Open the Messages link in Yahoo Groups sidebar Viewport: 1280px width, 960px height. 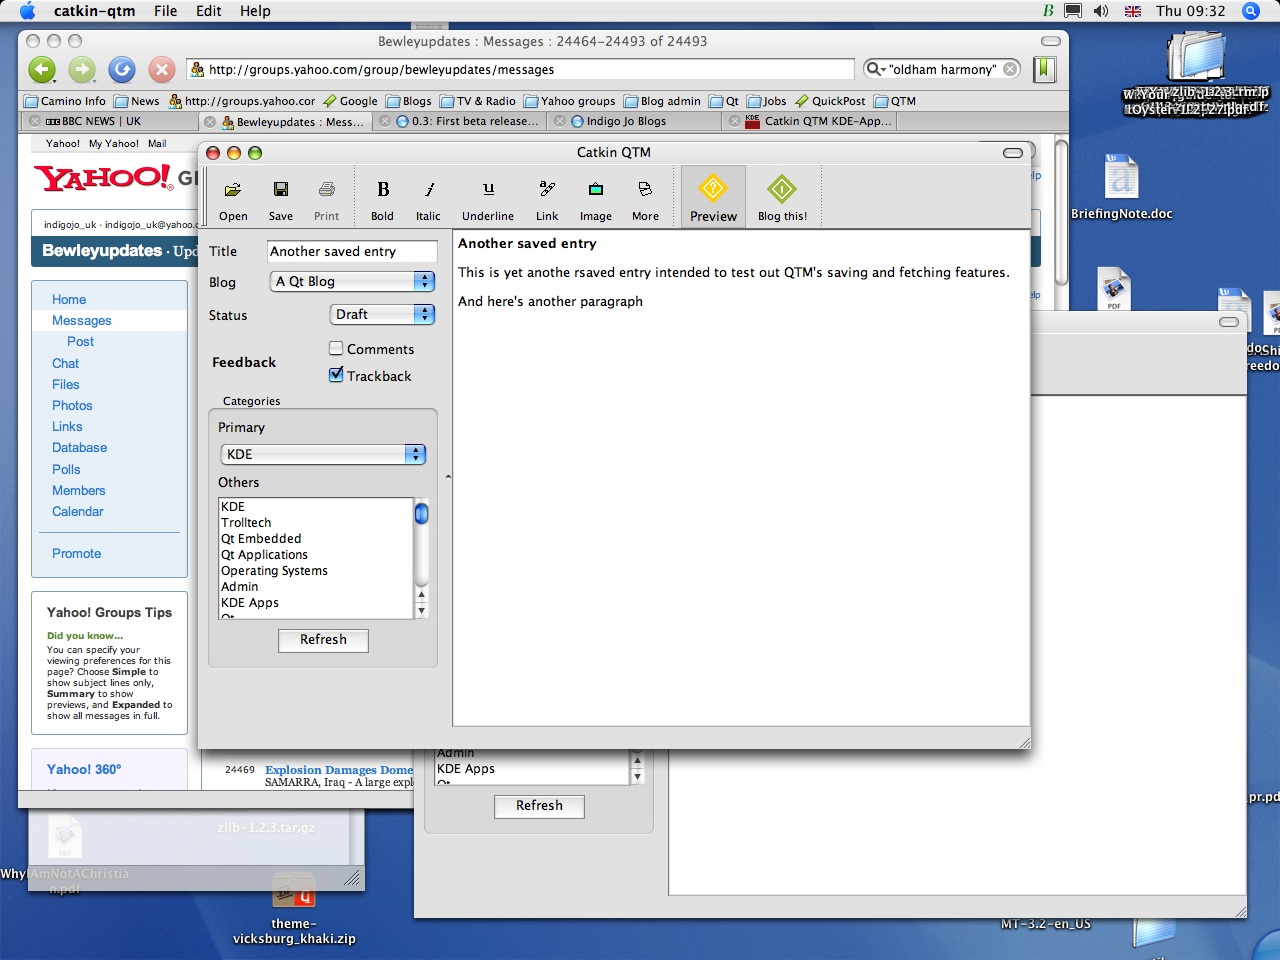[82, 321]
